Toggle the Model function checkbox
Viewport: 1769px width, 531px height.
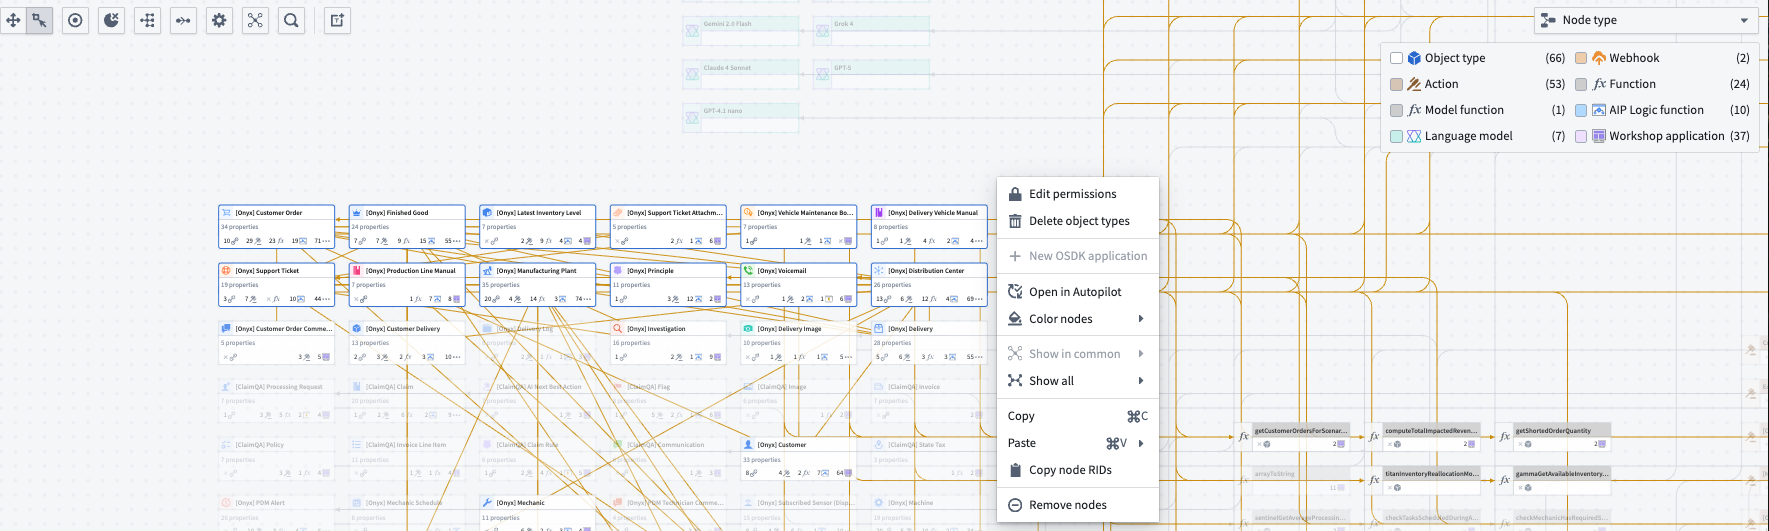point(1397,110)
